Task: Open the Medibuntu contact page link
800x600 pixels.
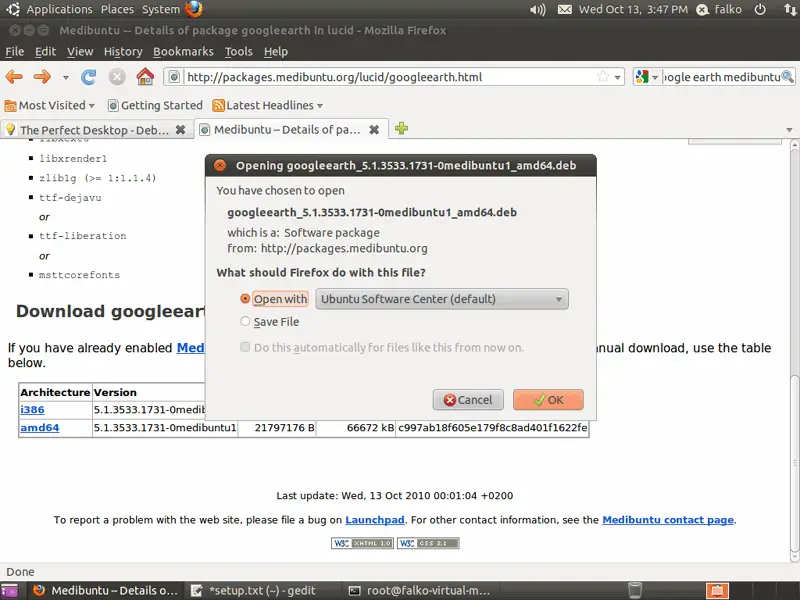Action: pyautogui.click(x=668, y=520)
